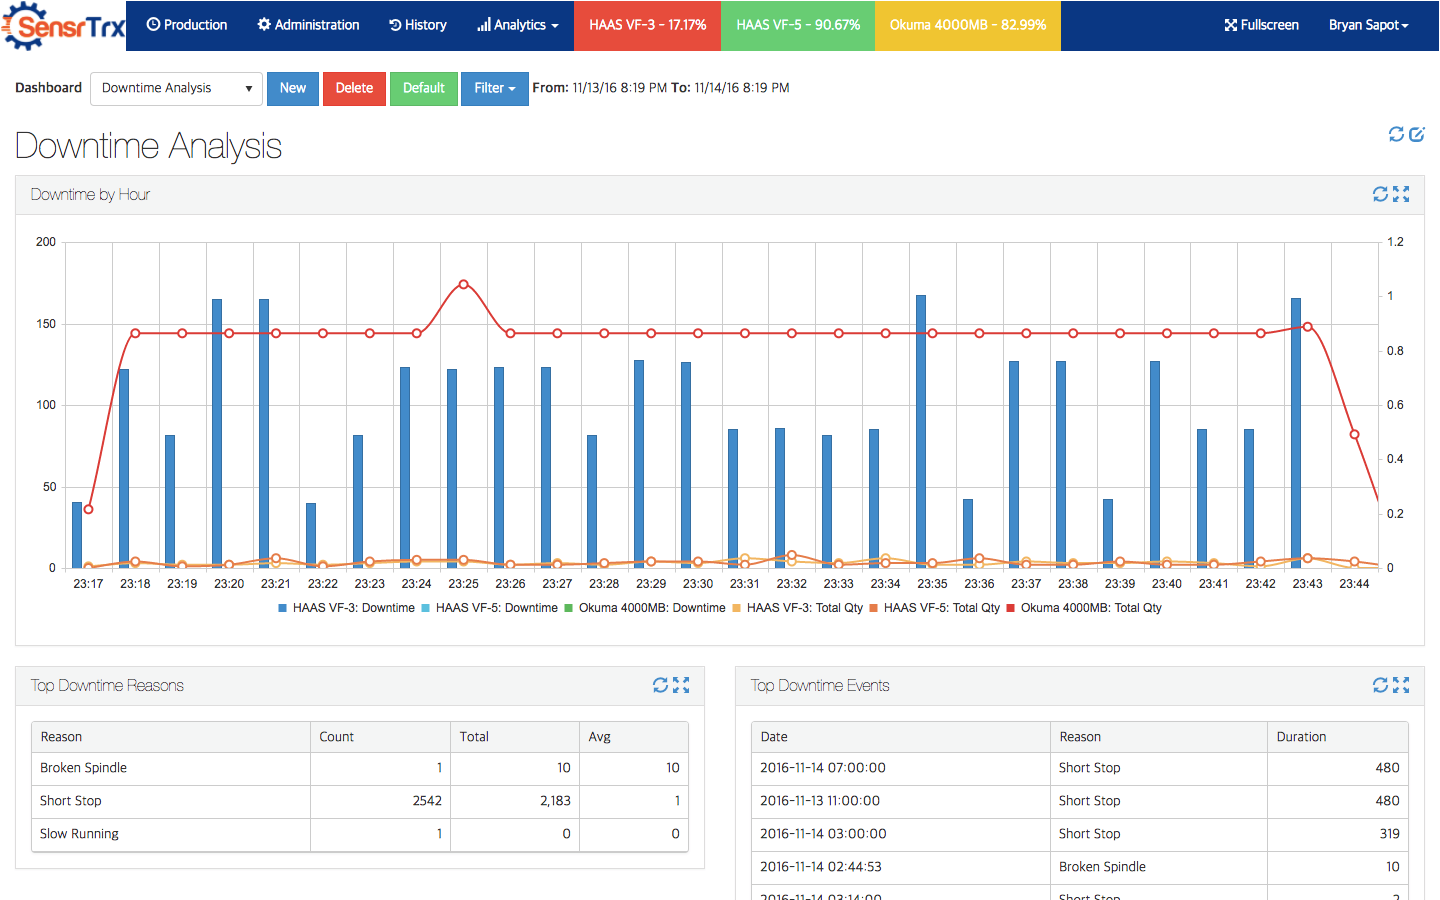Refresh the Downtime Analysis dashboard
This screenshot has height=900, width=1440.
click(x=1396, y=134)
